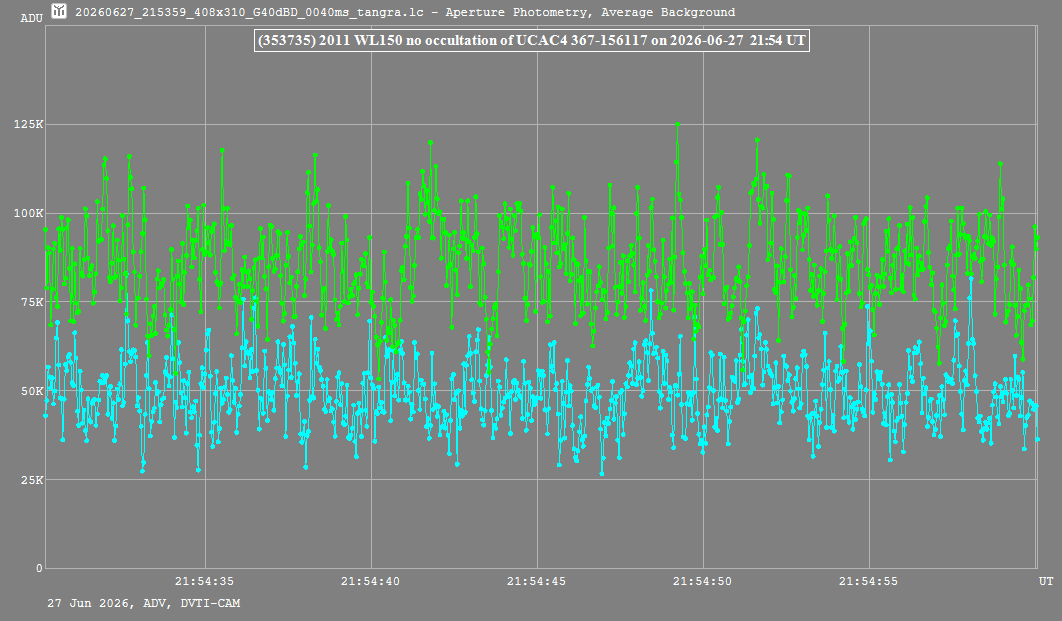Click the highest green peak touching 125K

point(677,125)
